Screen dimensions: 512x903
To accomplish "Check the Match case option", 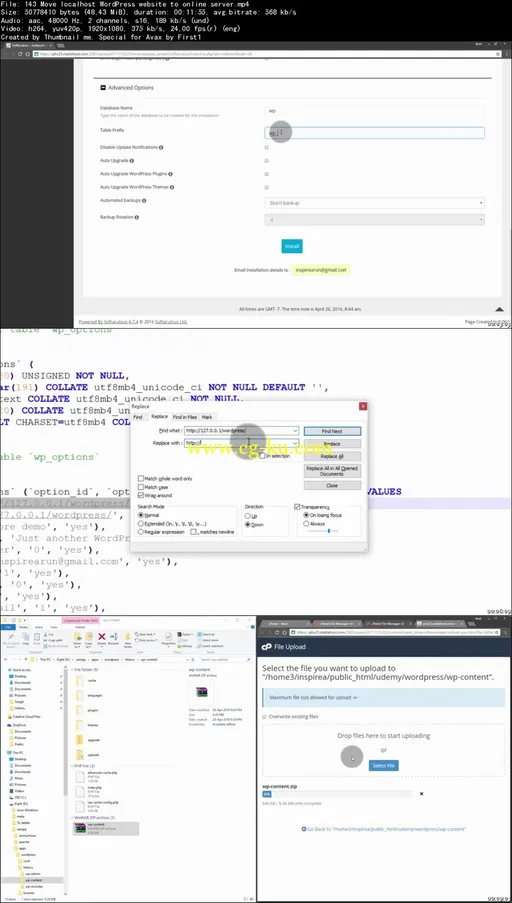I will coord(141,487).
